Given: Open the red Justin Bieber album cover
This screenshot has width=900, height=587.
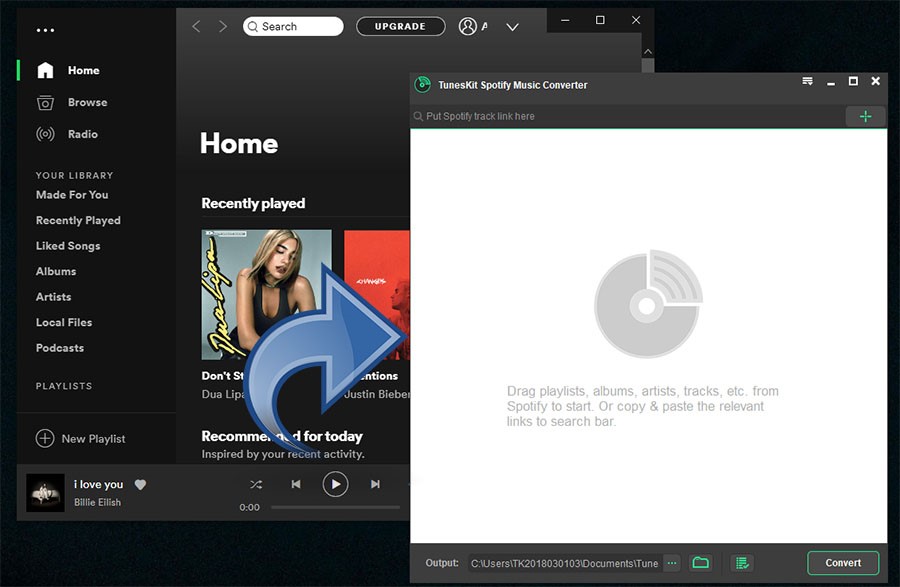Looking at the screenshot, I should (377, 294).
